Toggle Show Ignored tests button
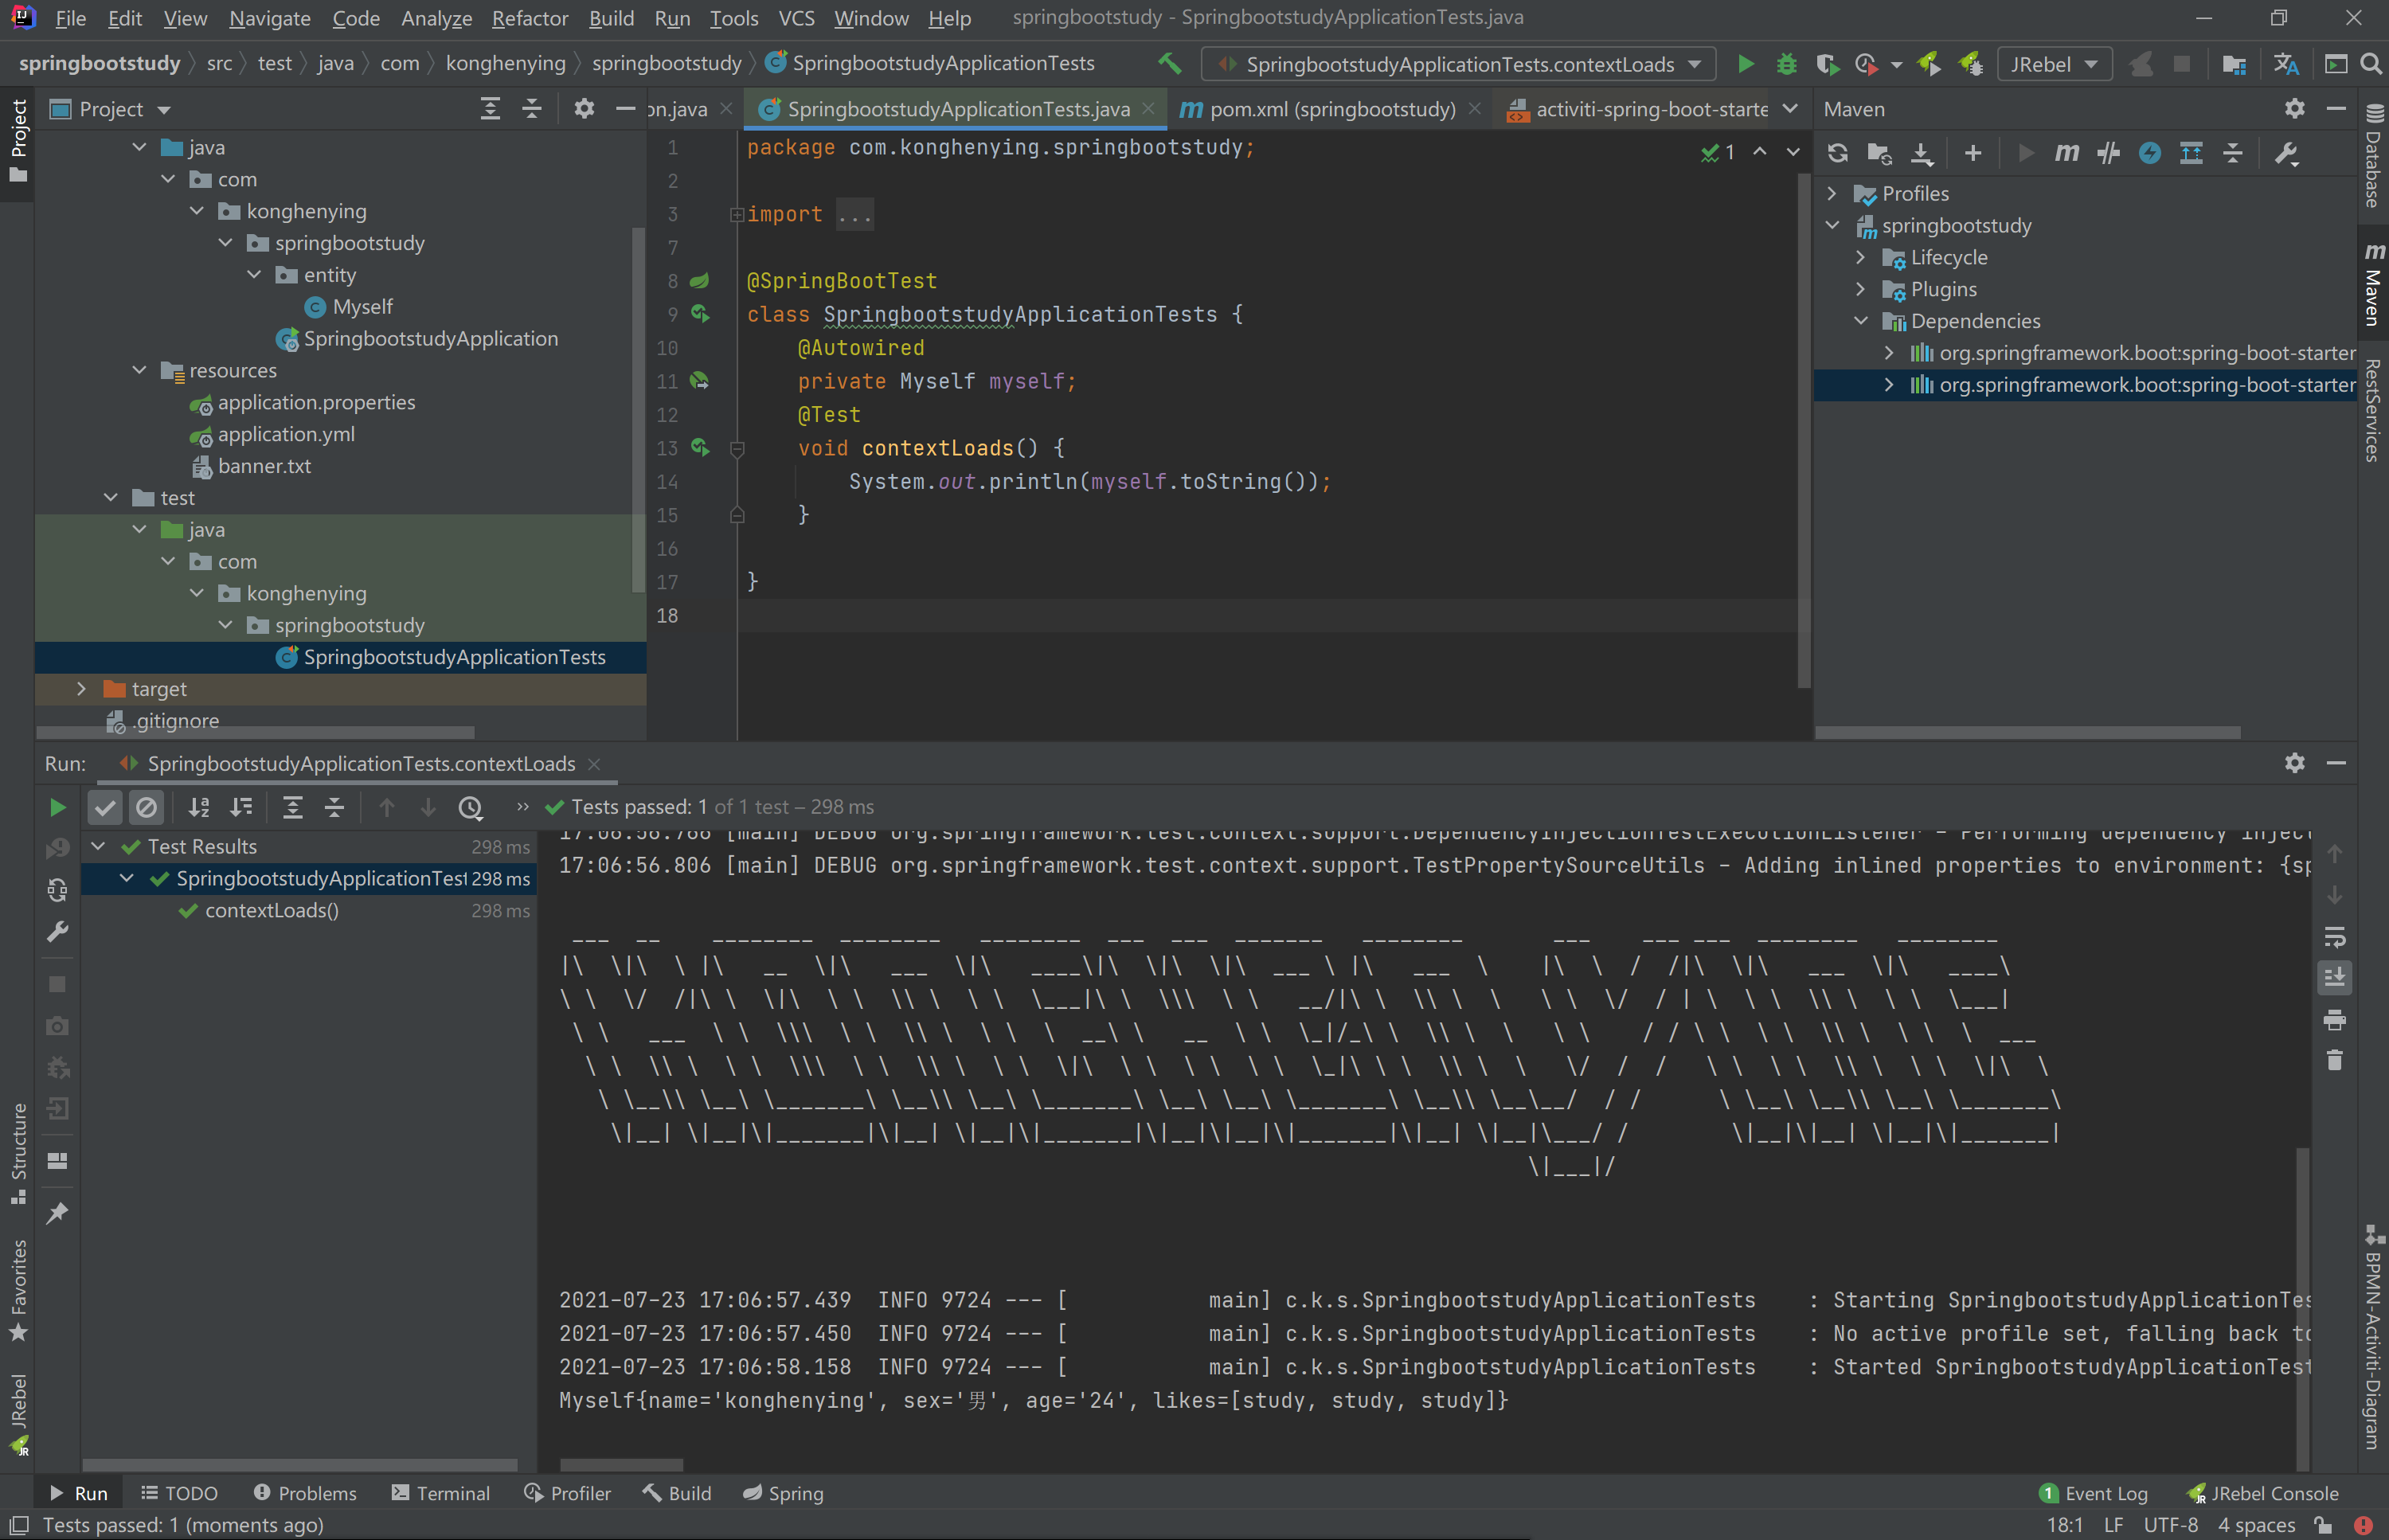Image resolution: width=2389 pixels, height=1540 pixels. (147, 807)
